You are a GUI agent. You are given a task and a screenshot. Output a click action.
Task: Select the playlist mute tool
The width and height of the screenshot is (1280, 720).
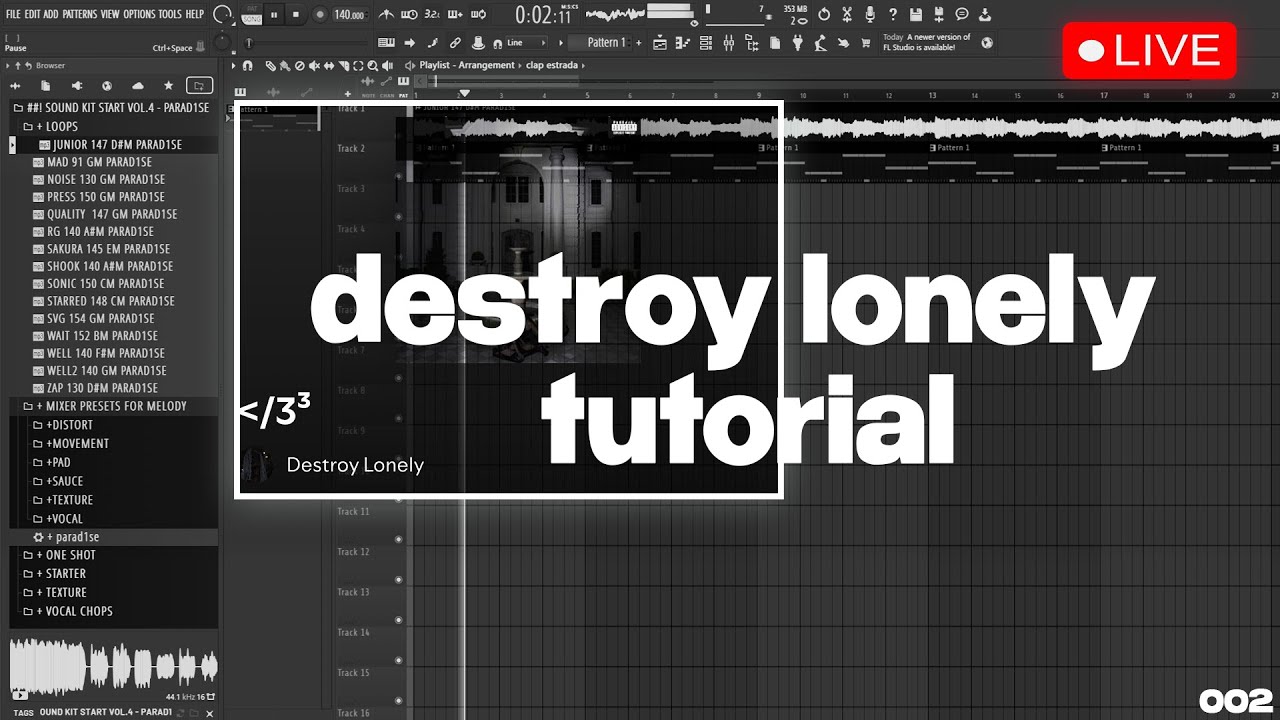[315, 65]
